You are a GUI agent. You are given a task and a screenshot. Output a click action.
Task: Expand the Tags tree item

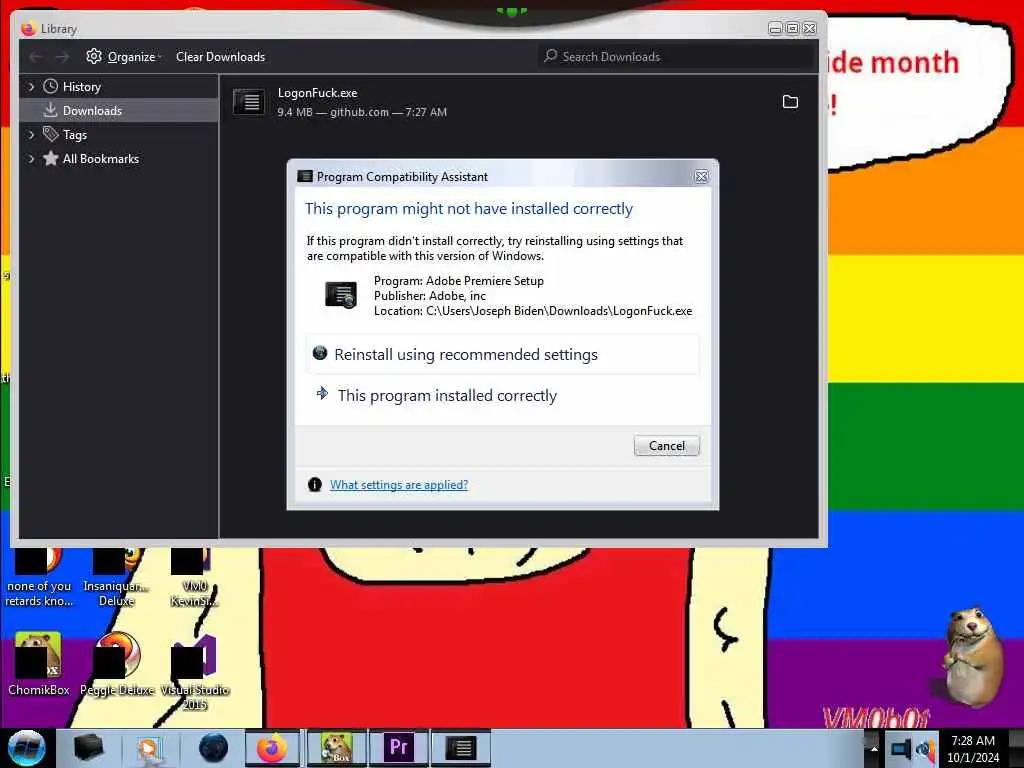(x=31, y=135)
